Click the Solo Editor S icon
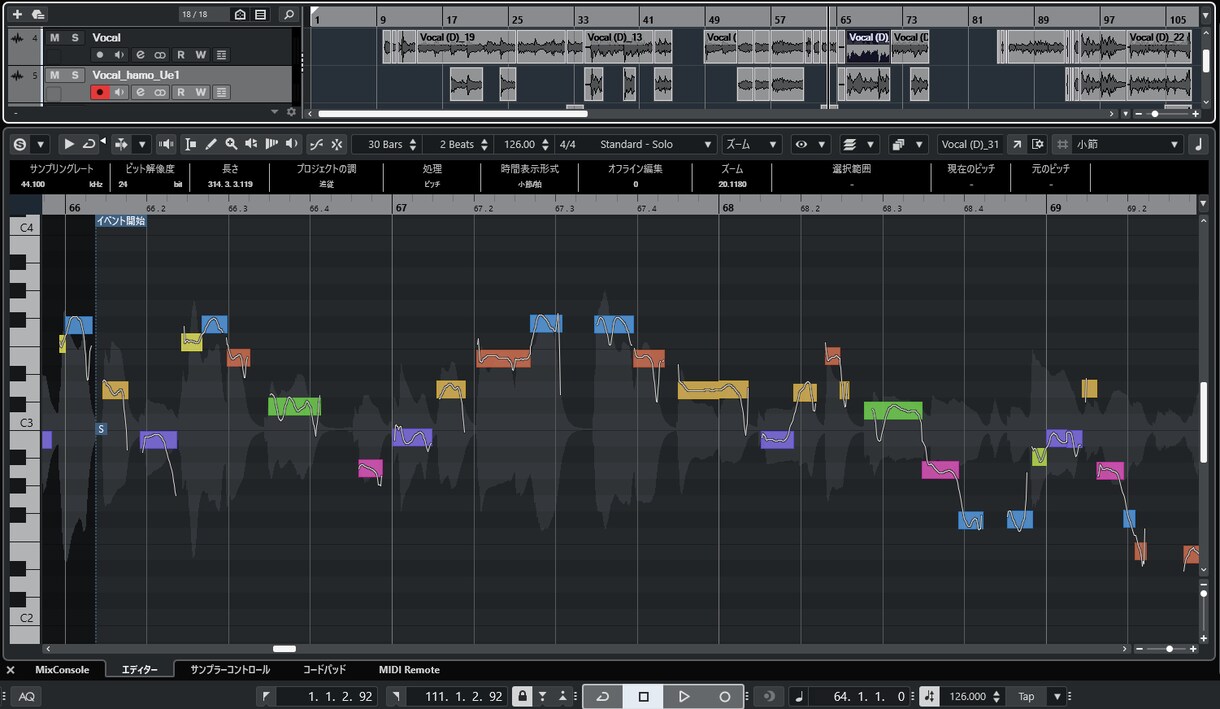The height and width of the screenshot is (709, 1220). pos(19,144)
